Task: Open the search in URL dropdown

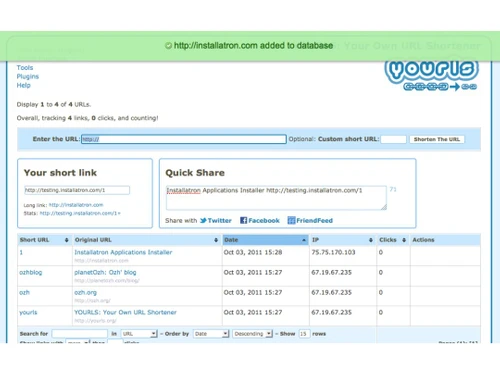Action: click(139, 334)
